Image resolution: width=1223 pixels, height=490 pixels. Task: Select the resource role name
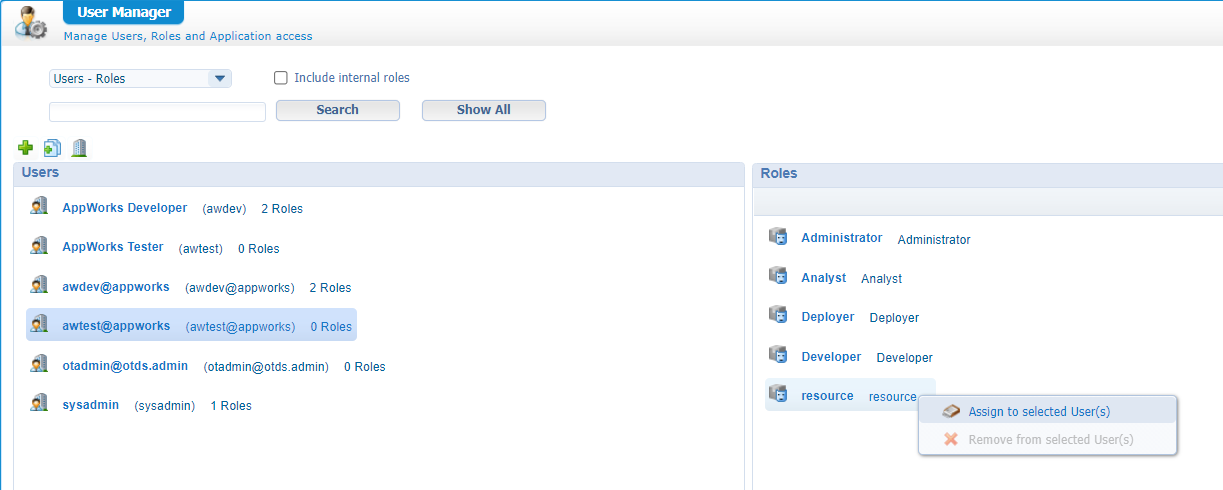coord(828,396)
